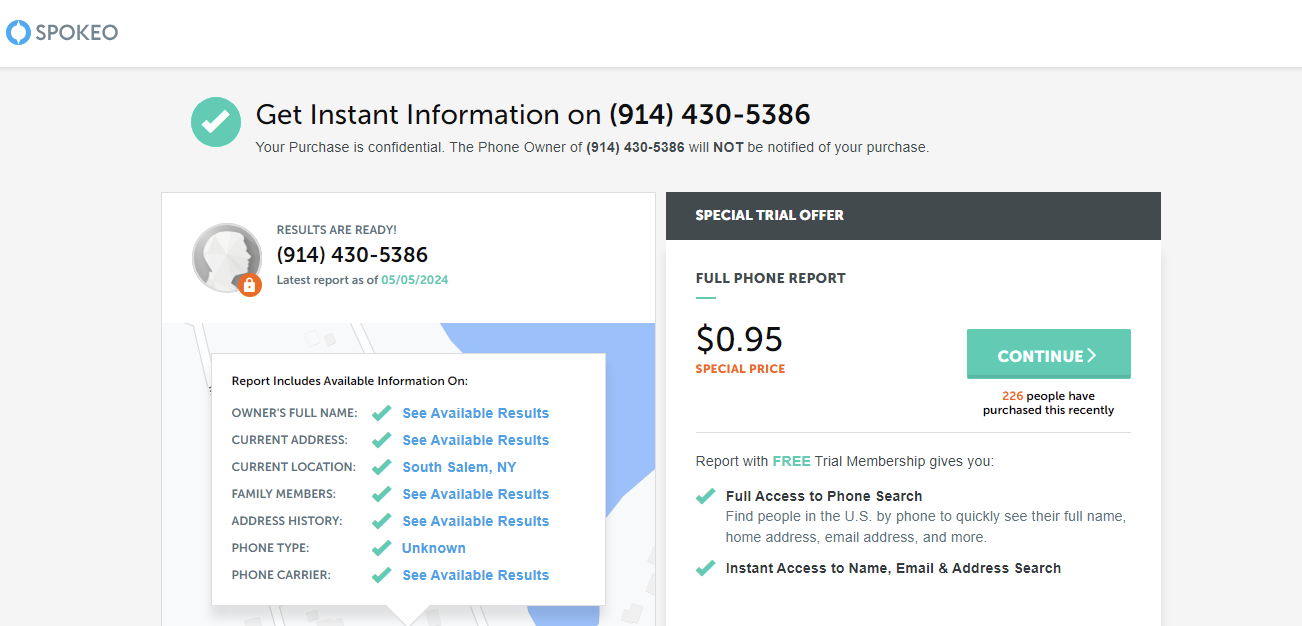The height and width of the screenshot is (626, 1302).
Task: Open See Available Results for Current Address
Action: (476, 440)
